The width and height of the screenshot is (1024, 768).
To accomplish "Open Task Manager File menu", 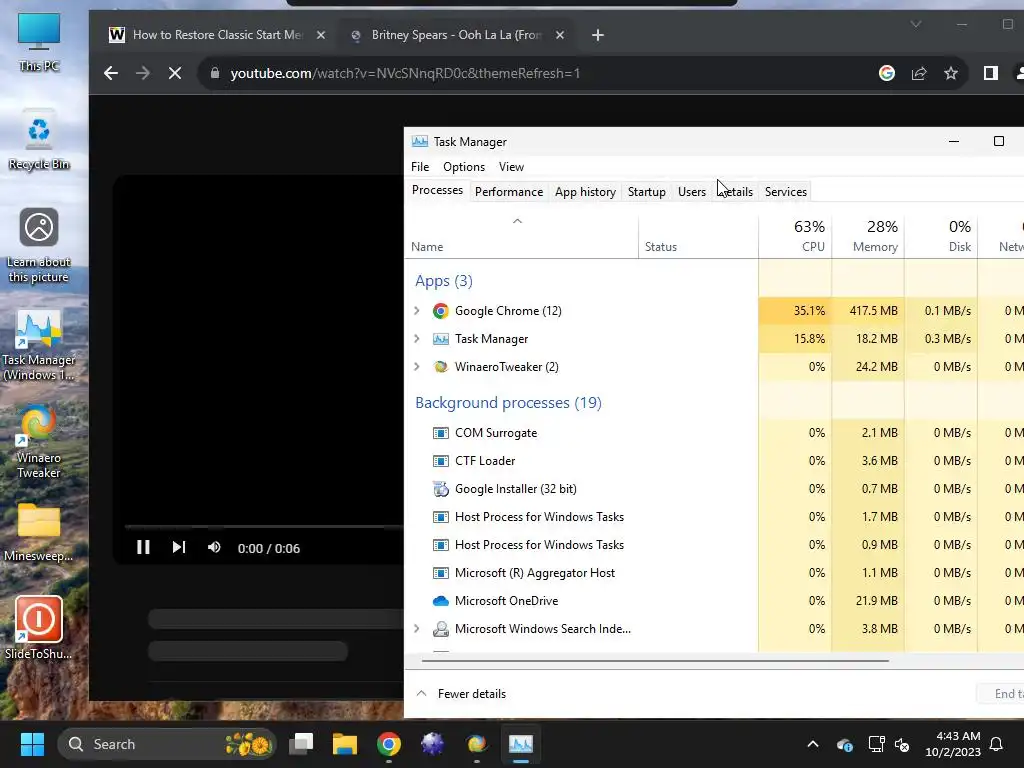I will point(420,167).
